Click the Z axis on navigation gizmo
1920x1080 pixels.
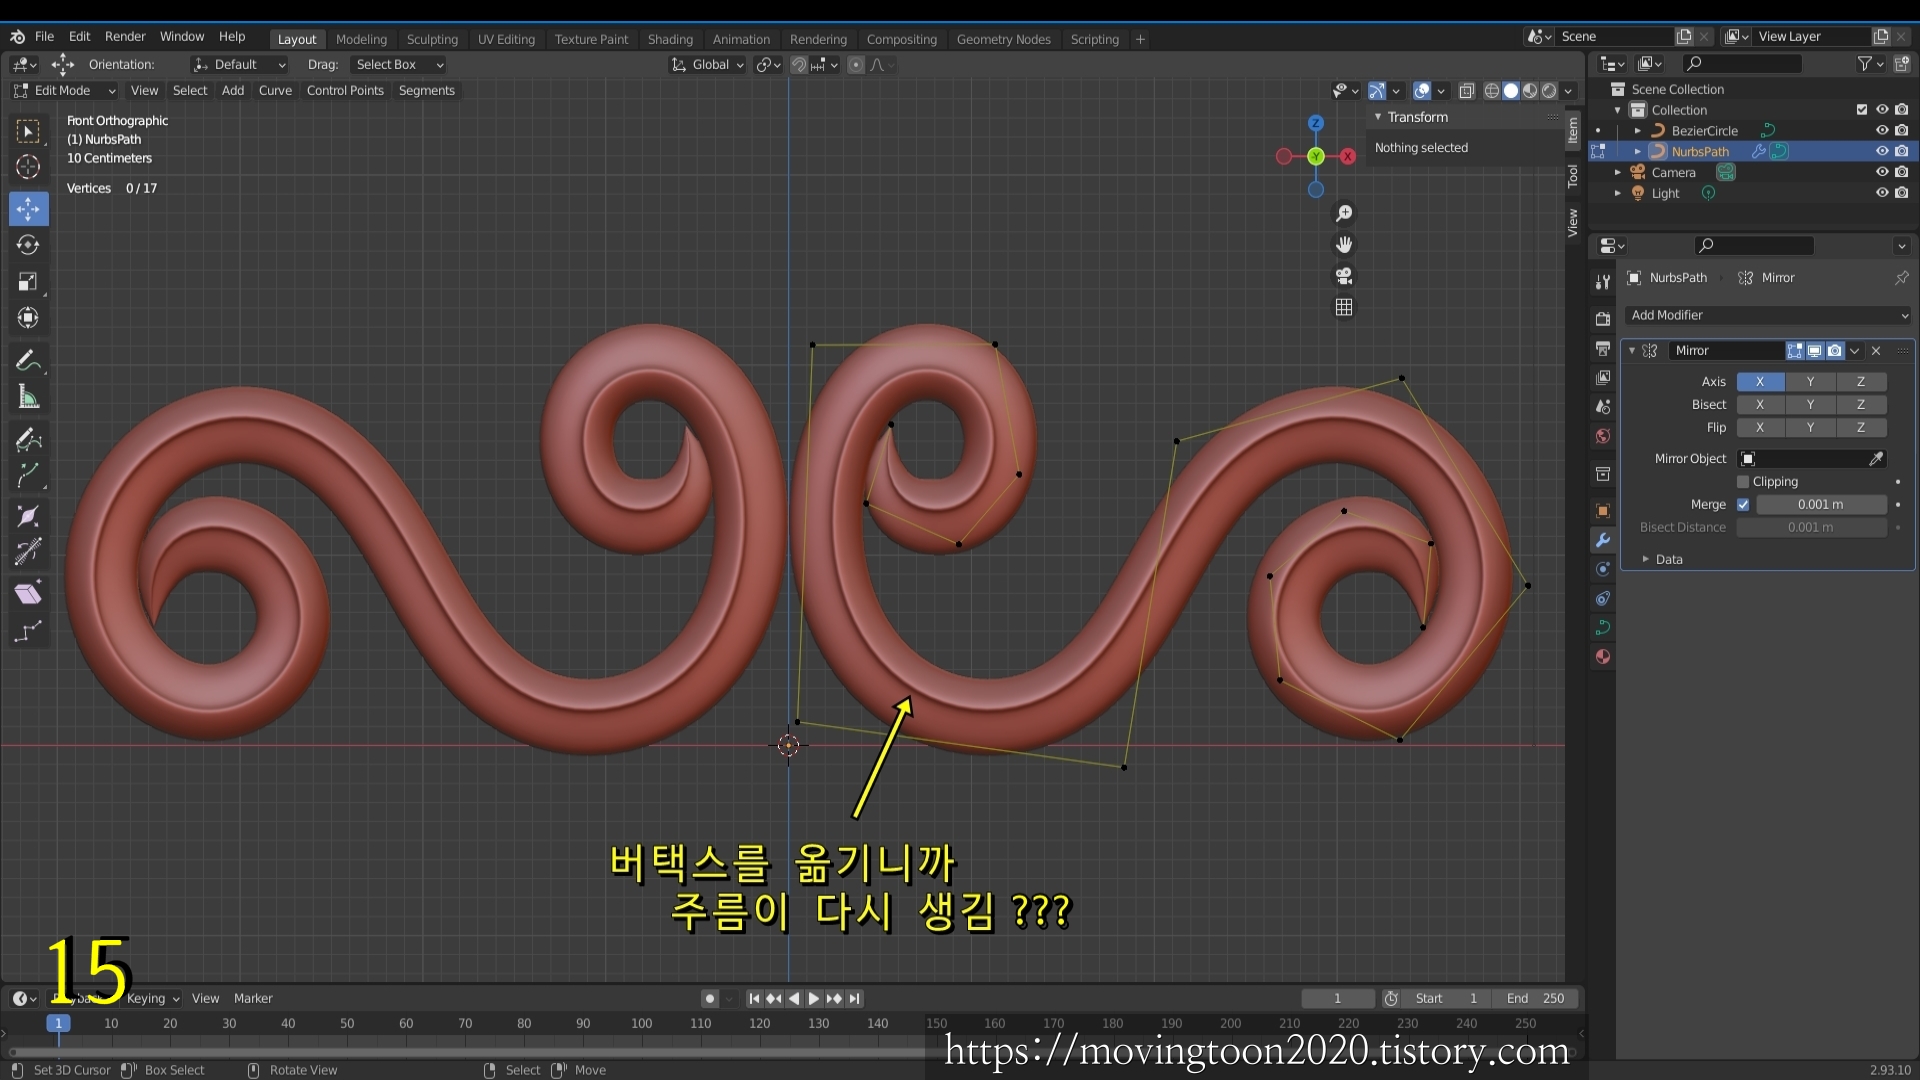pos(1316,123)
